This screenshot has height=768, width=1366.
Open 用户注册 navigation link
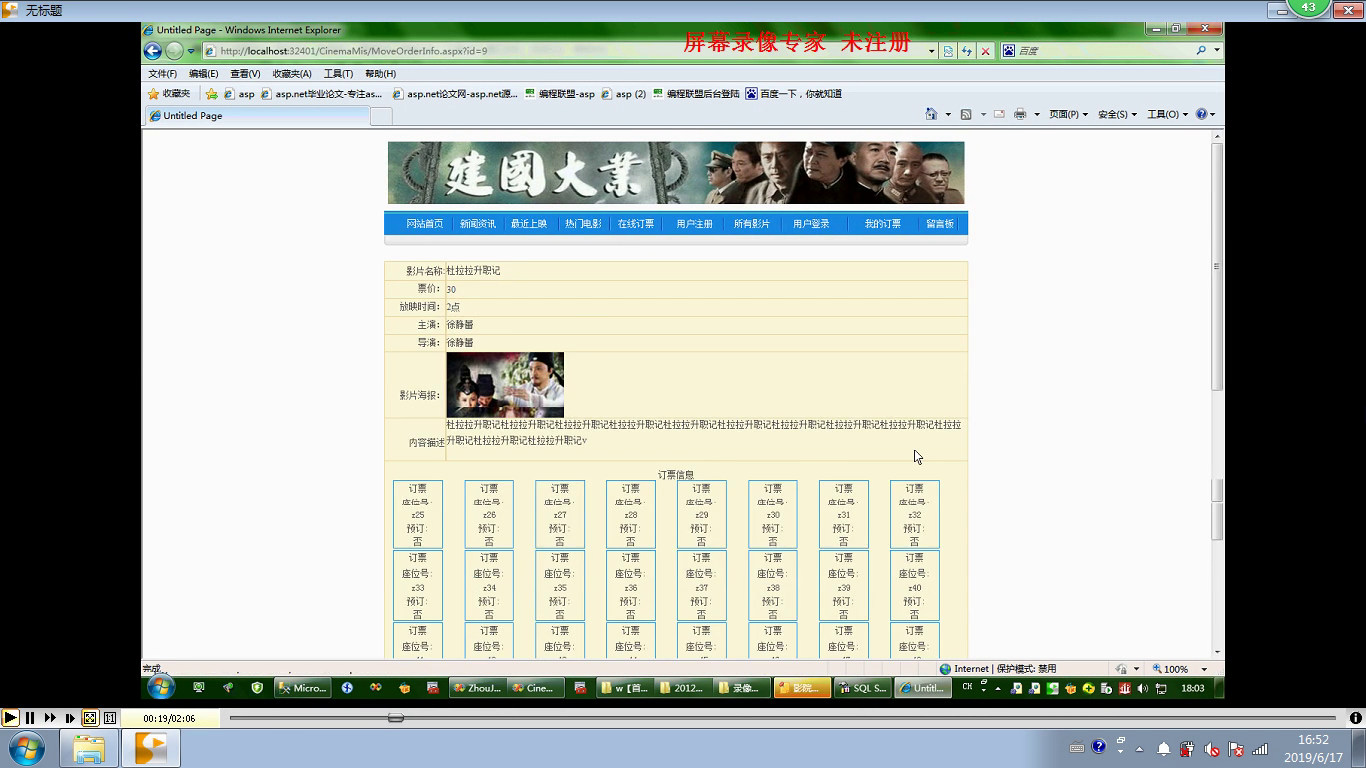click(695, 224)
